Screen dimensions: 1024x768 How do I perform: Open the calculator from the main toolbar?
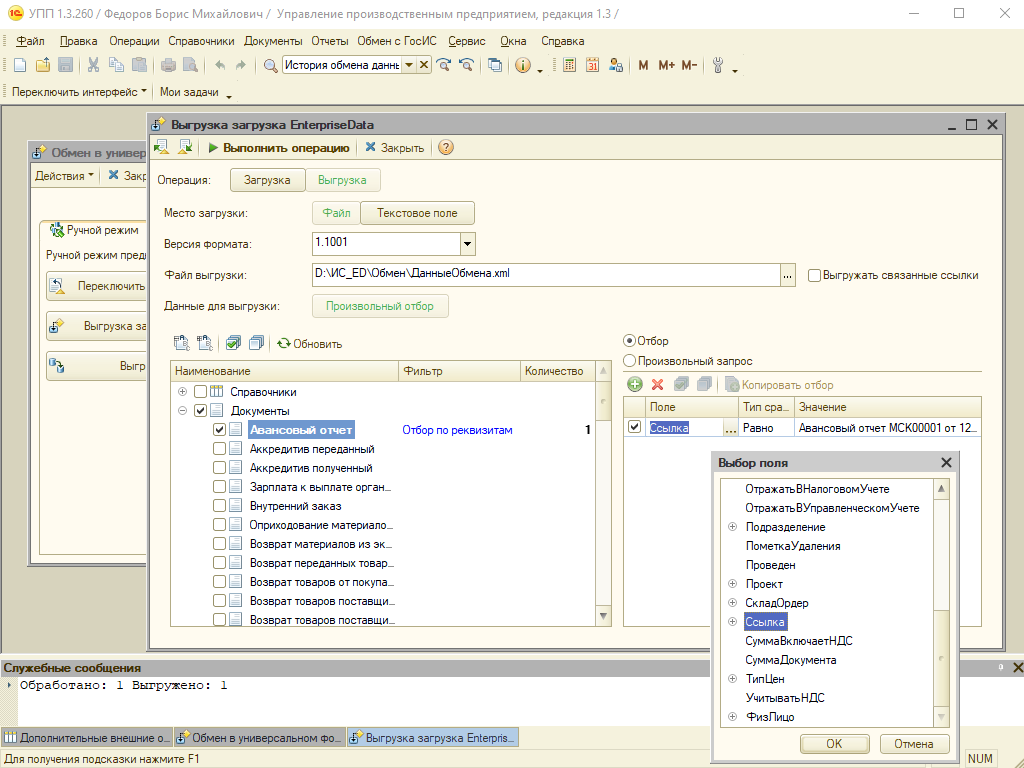tap(569, 65)
